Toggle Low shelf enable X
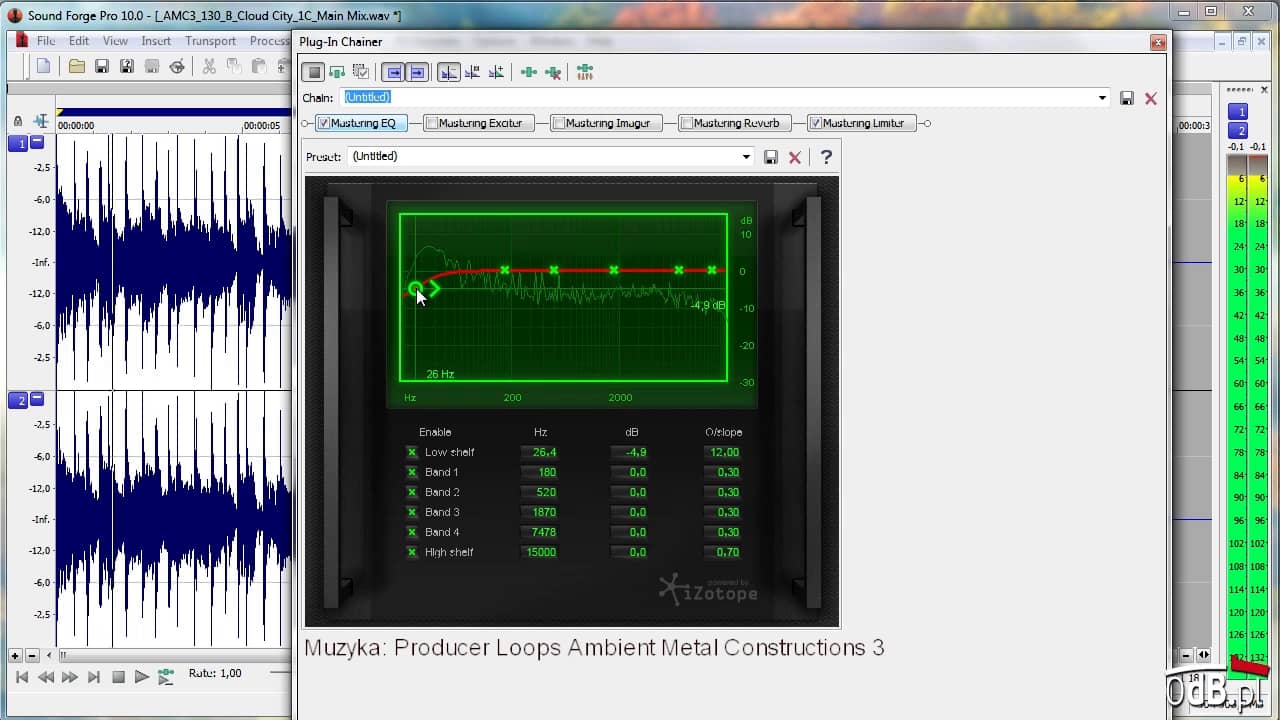The image size is (1280, 720). click(x=412, y=452)
